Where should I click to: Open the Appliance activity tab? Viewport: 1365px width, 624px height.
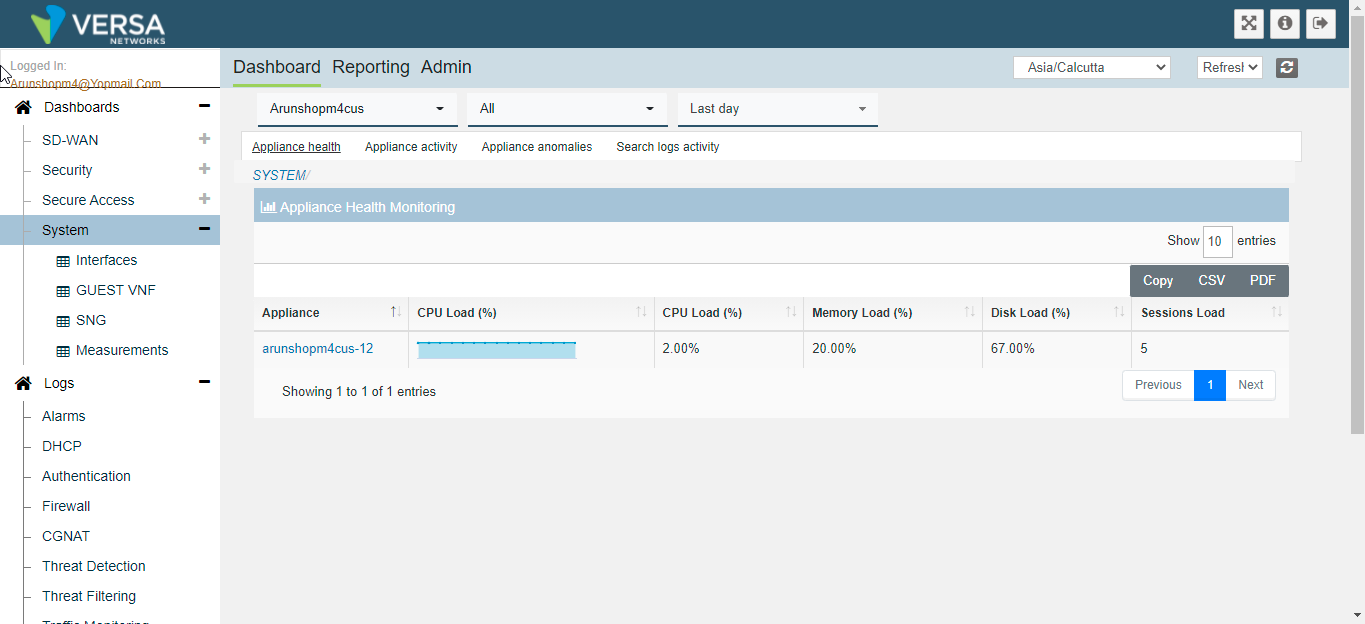(x=410, y=146)
